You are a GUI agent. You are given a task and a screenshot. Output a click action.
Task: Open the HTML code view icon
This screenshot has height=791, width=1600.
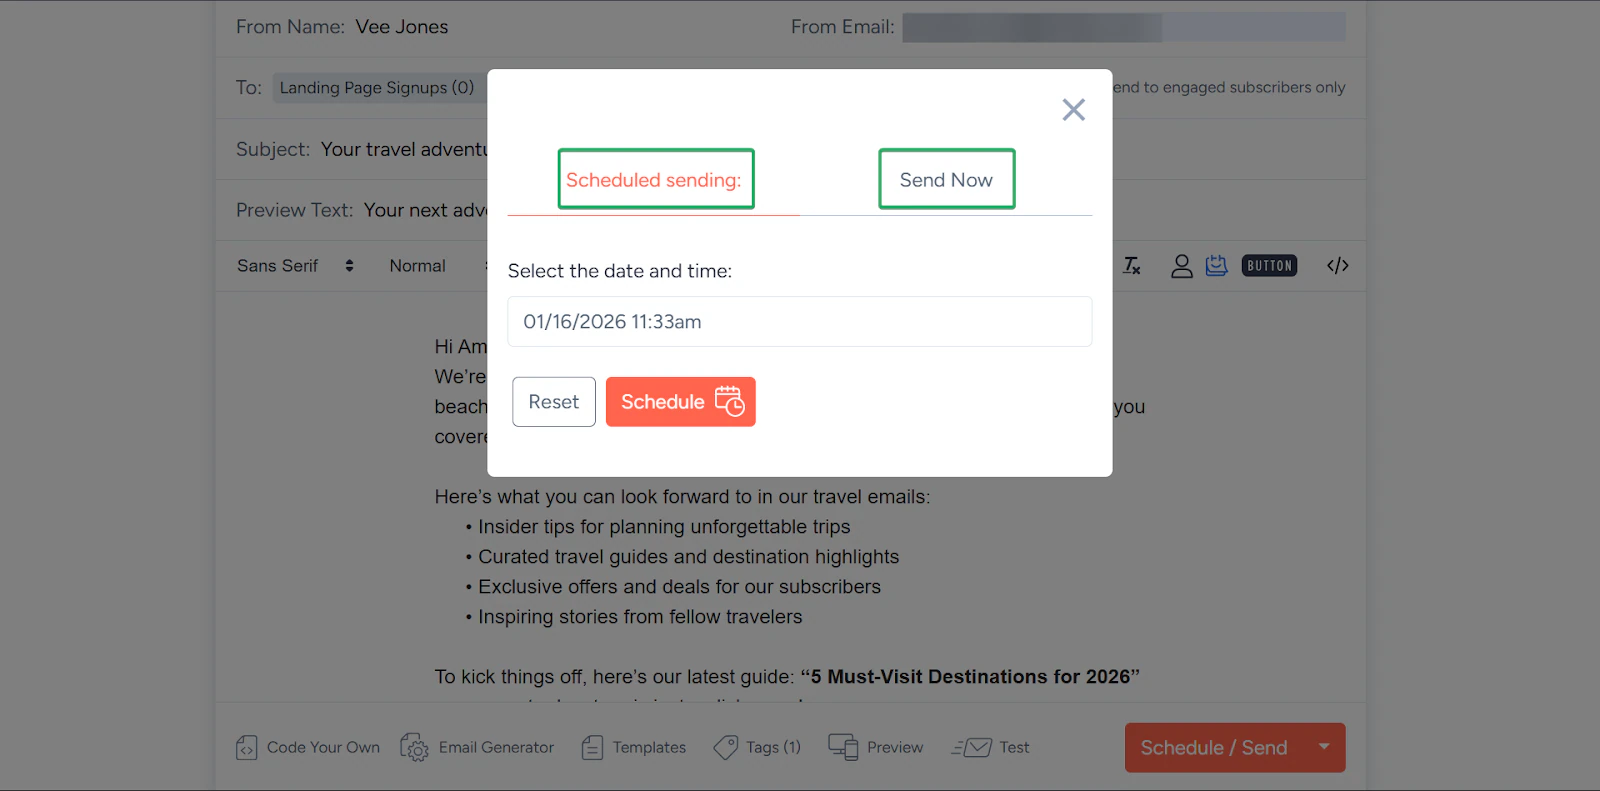1337,266
